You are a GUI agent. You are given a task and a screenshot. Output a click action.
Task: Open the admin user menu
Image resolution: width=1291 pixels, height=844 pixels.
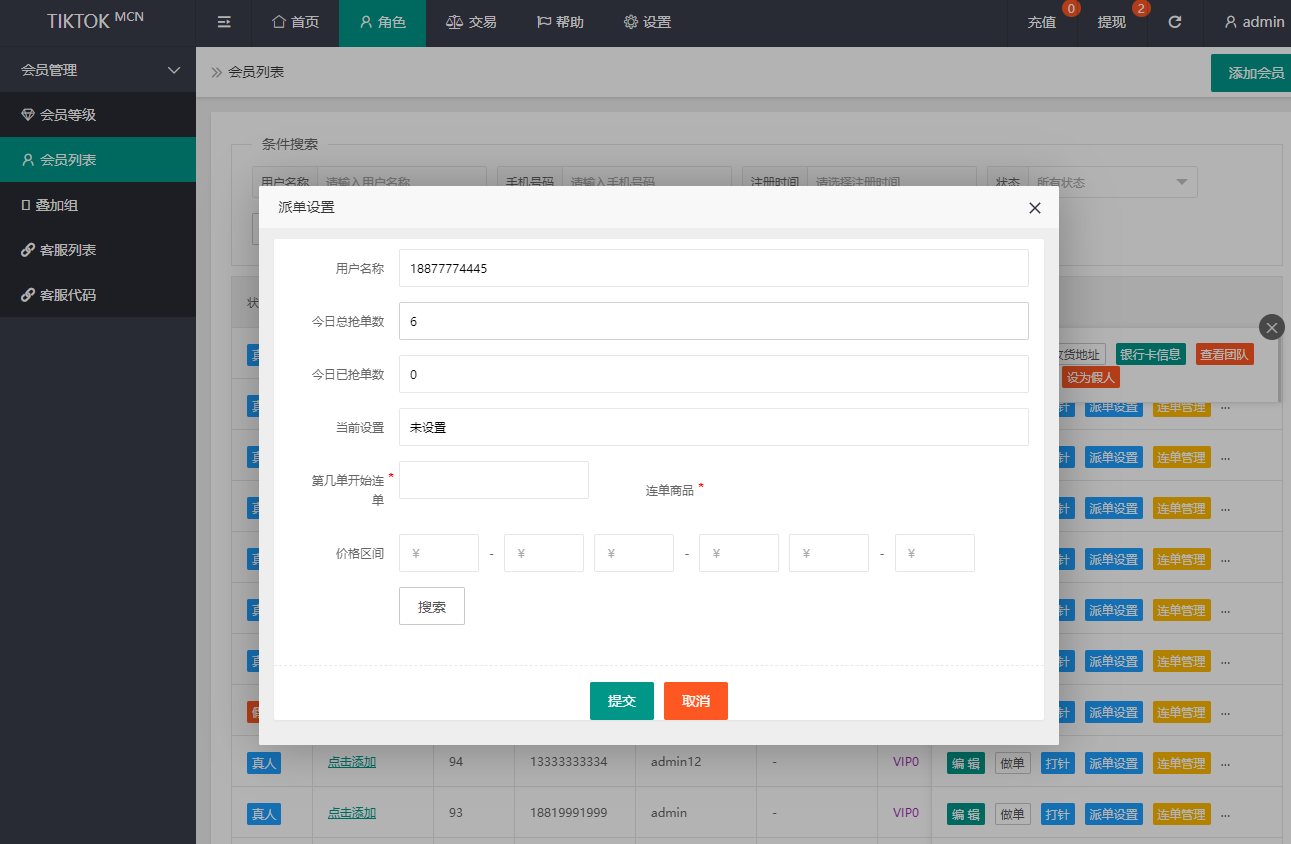[1254, 22]
